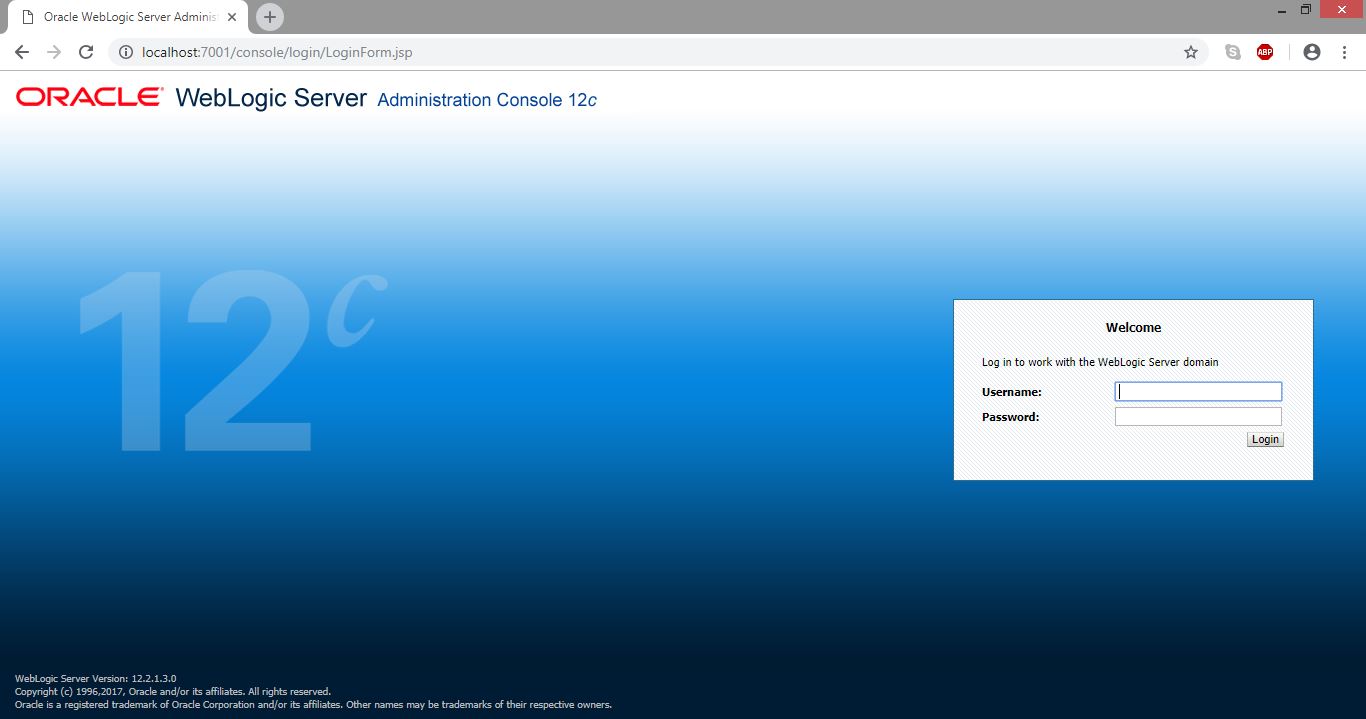Click the WebLogic Server header title

coord(270,98)
